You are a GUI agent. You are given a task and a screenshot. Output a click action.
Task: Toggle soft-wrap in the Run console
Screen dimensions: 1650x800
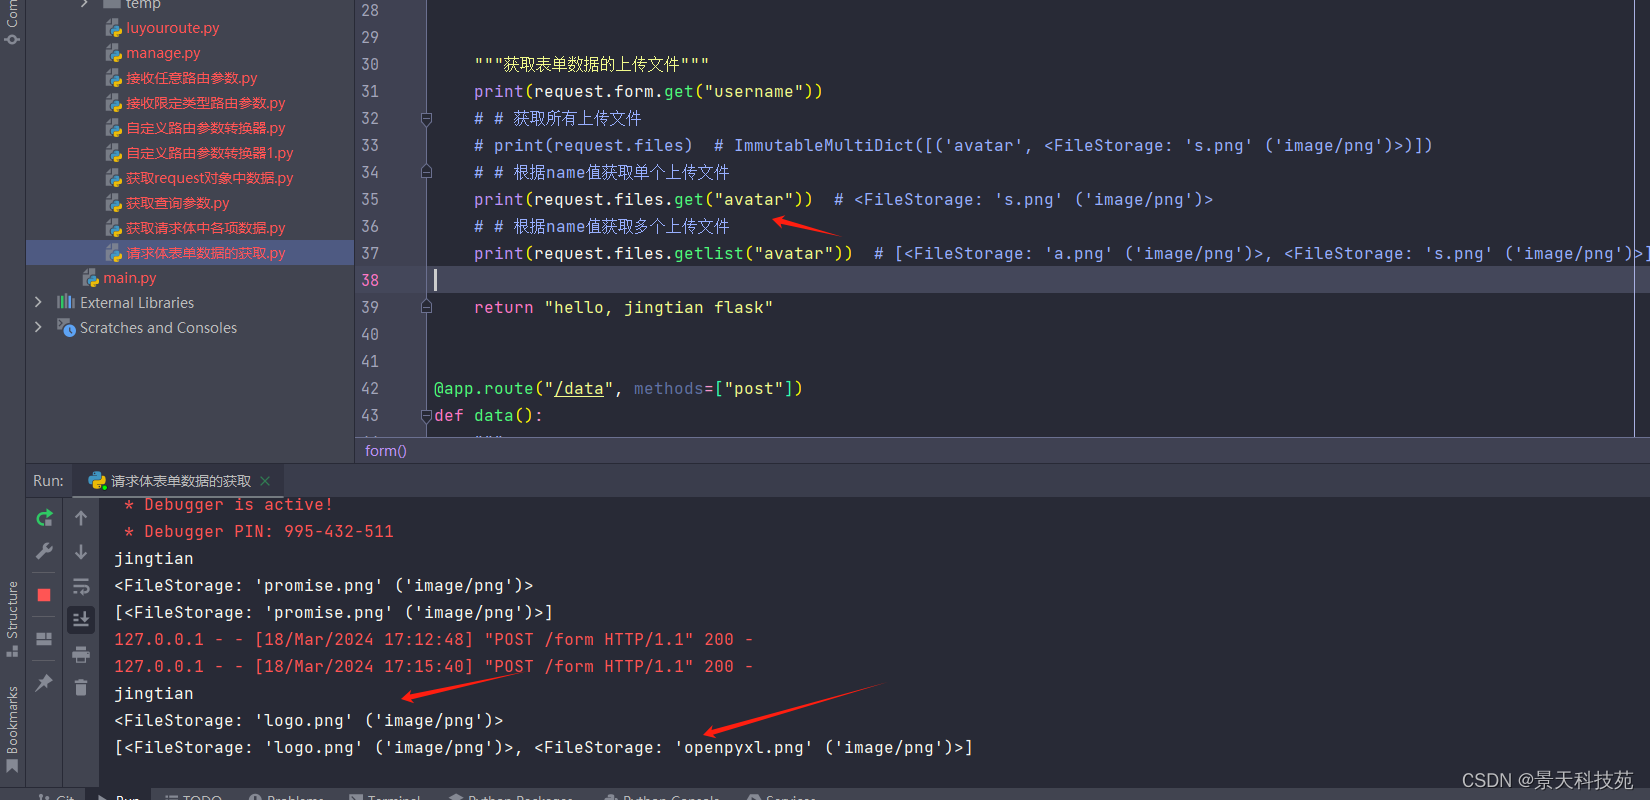pyautogui.click(x=81, y=586)
